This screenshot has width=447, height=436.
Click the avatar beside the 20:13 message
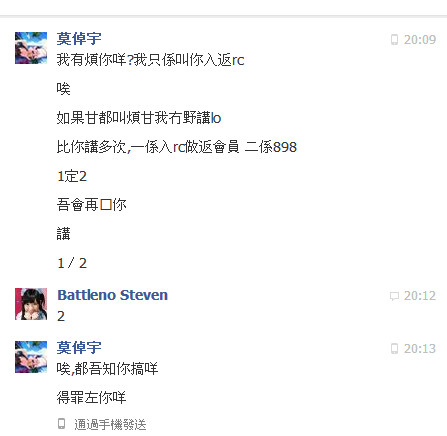click(x=31, y=357)
